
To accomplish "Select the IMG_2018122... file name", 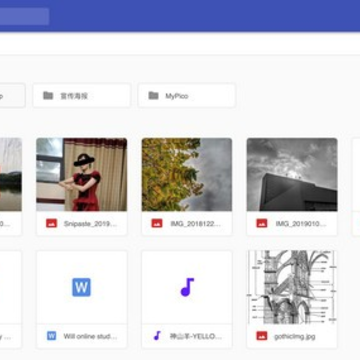I will click(x=195, y=224).
